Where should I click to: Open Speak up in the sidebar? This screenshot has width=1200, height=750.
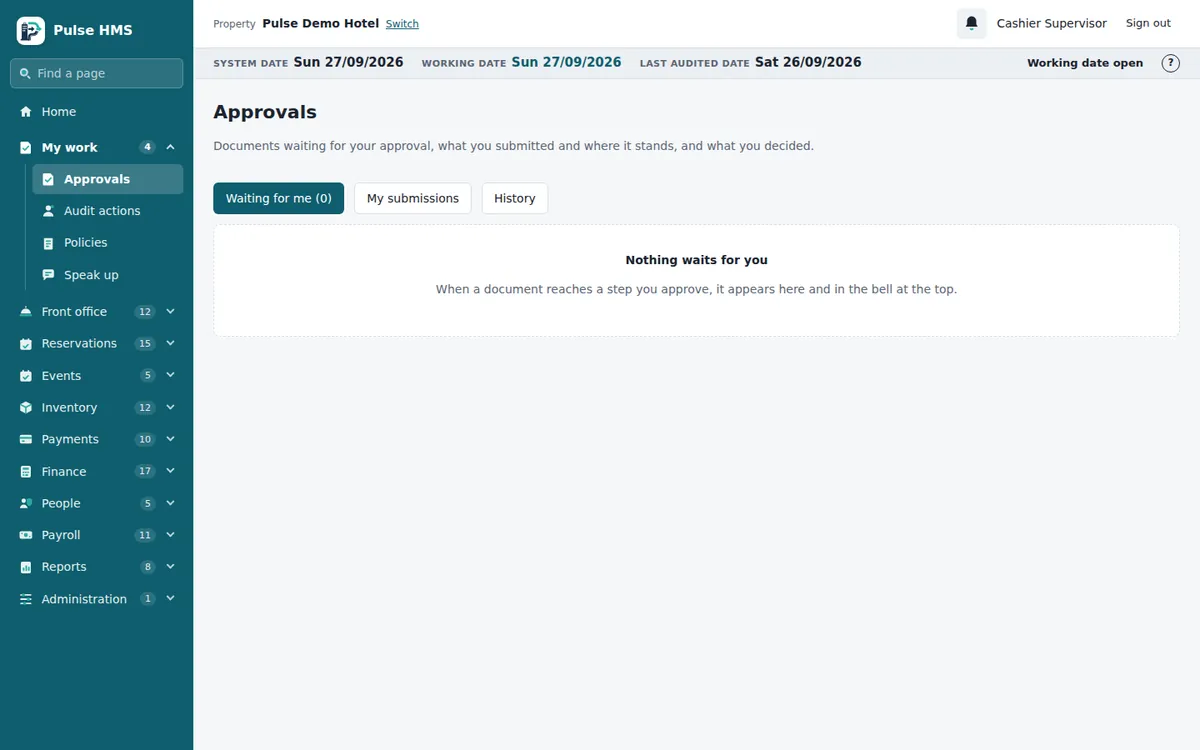click(x=108, y=275)
